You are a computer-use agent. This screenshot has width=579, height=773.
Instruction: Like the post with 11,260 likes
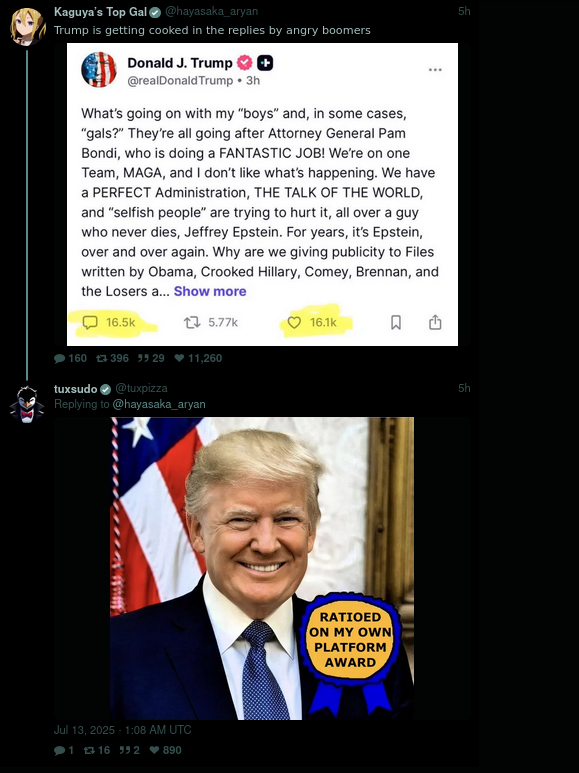coord(180,358)
